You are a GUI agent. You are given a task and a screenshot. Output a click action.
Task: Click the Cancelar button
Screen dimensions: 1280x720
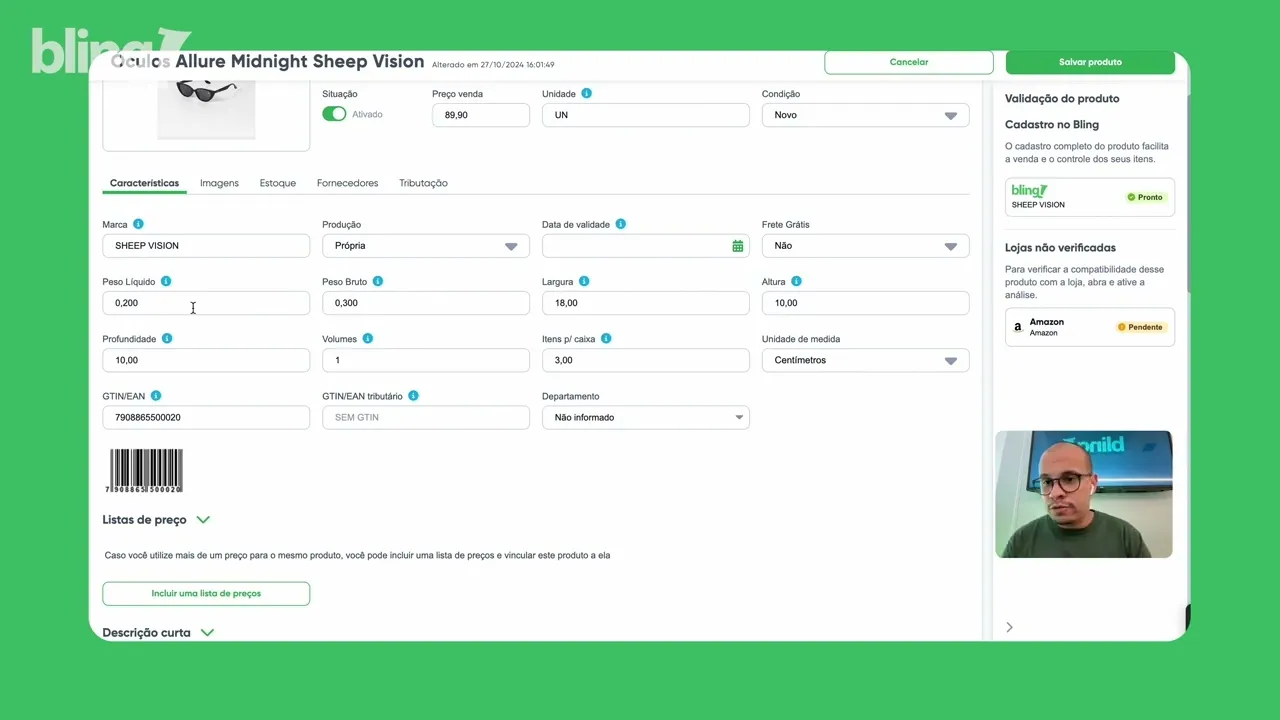click(909, 62)
